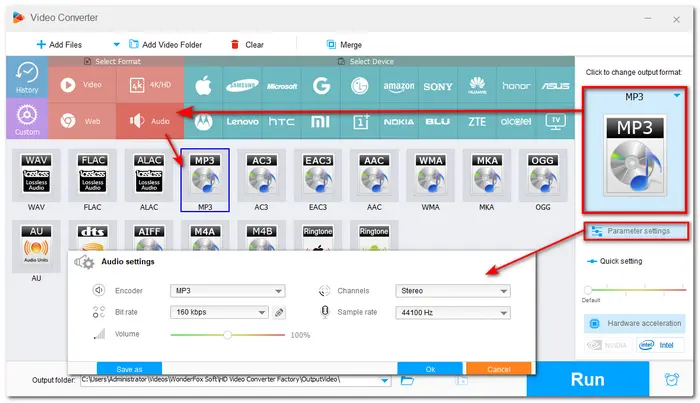
Task: Click the edit pencil beside Bit rate
Action: (279, 313)
